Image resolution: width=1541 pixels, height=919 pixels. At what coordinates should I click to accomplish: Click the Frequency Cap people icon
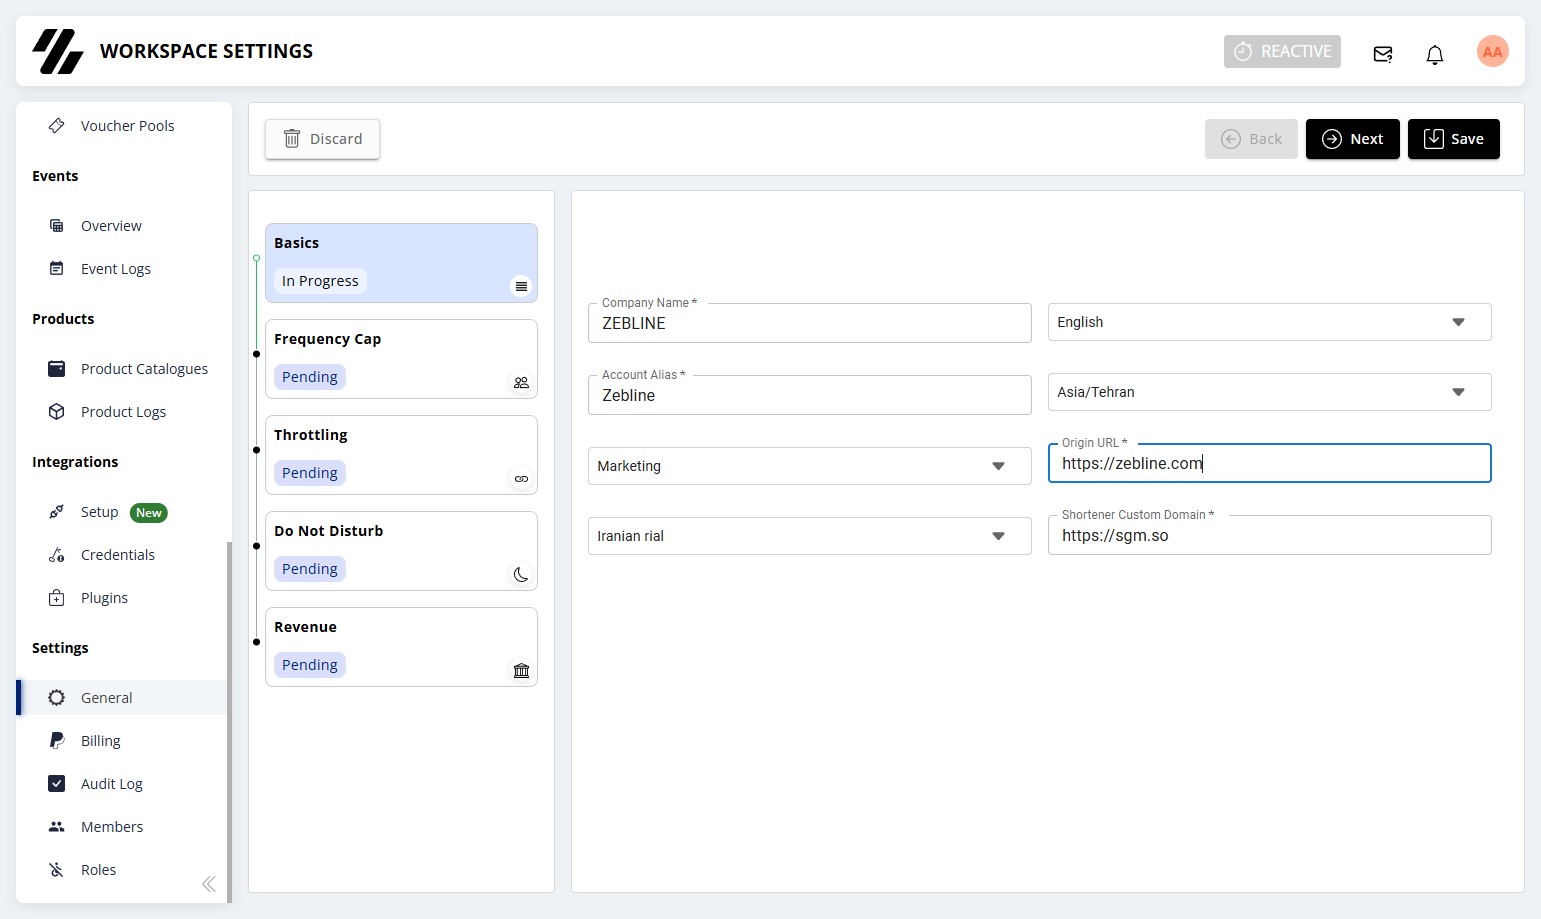click(521, 382)
